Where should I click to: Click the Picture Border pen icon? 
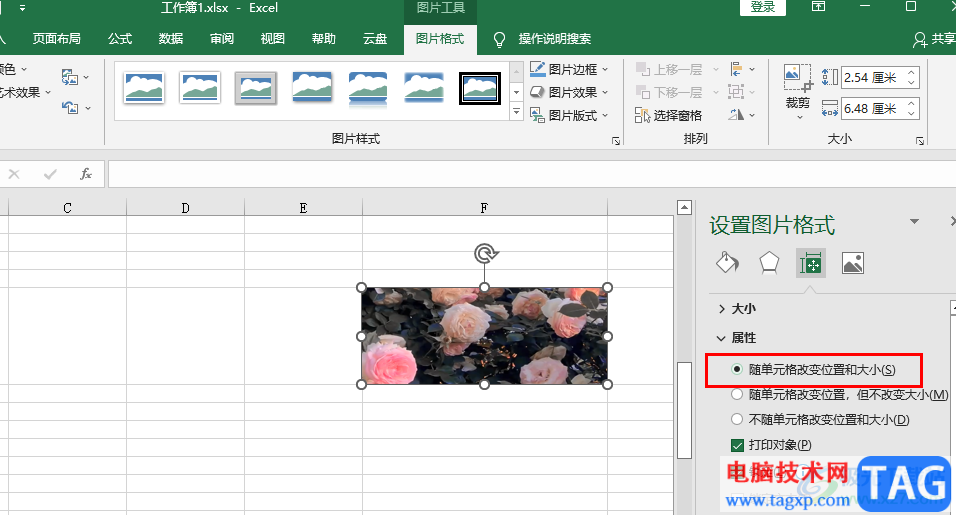click(x=537, y=69)
